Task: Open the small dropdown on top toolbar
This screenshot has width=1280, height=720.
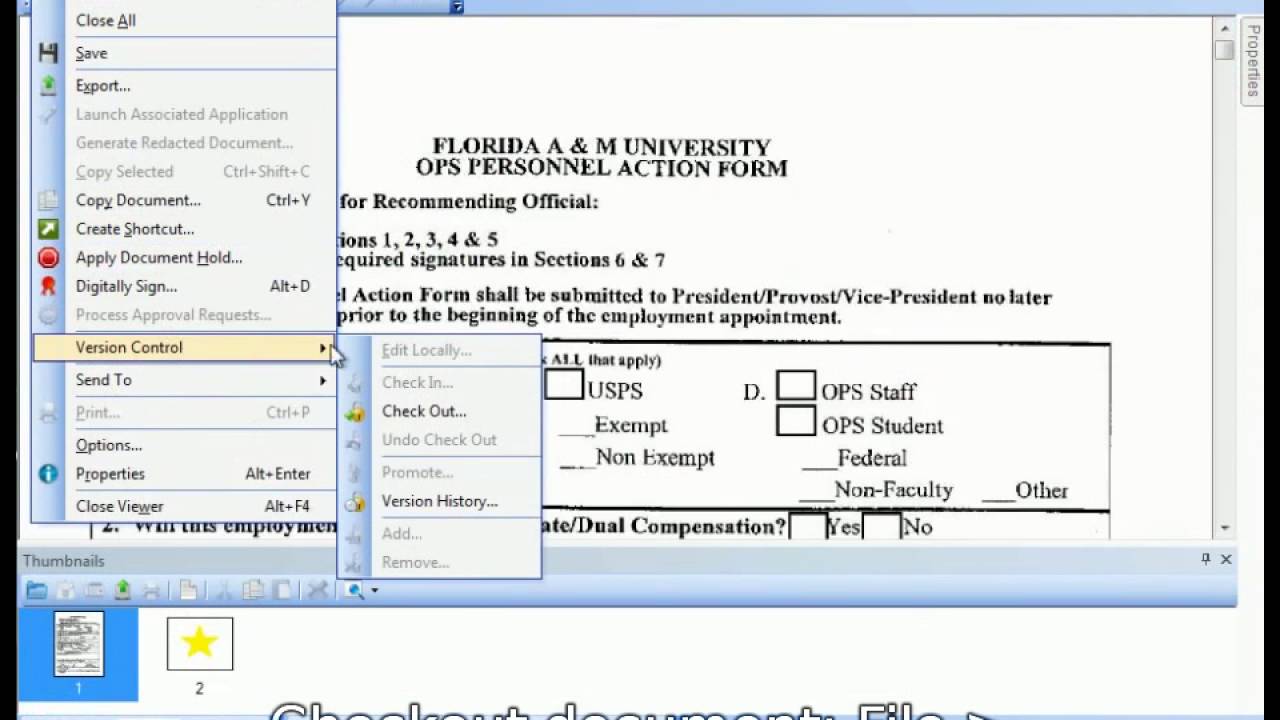Action: 457,7
